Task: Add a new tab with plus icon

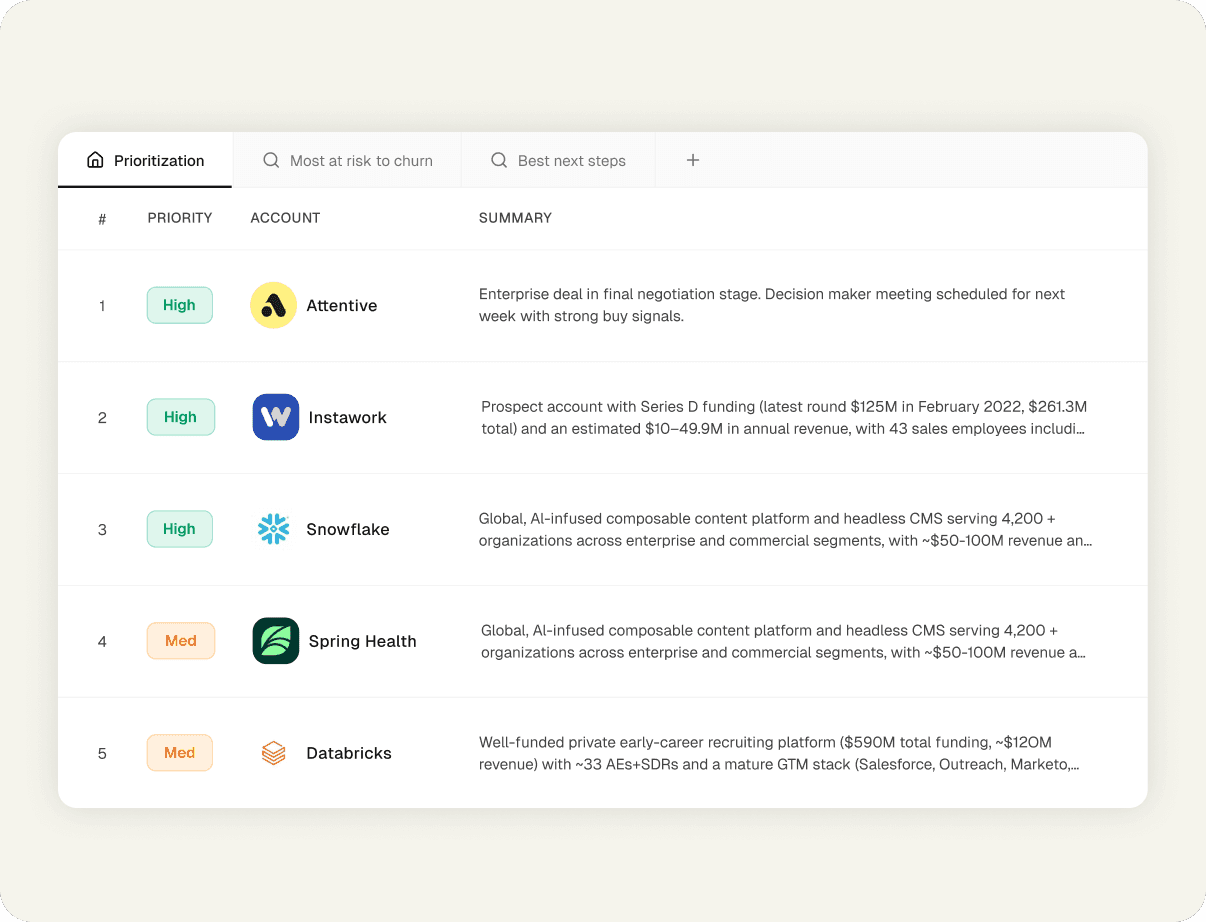Action: 692,160
